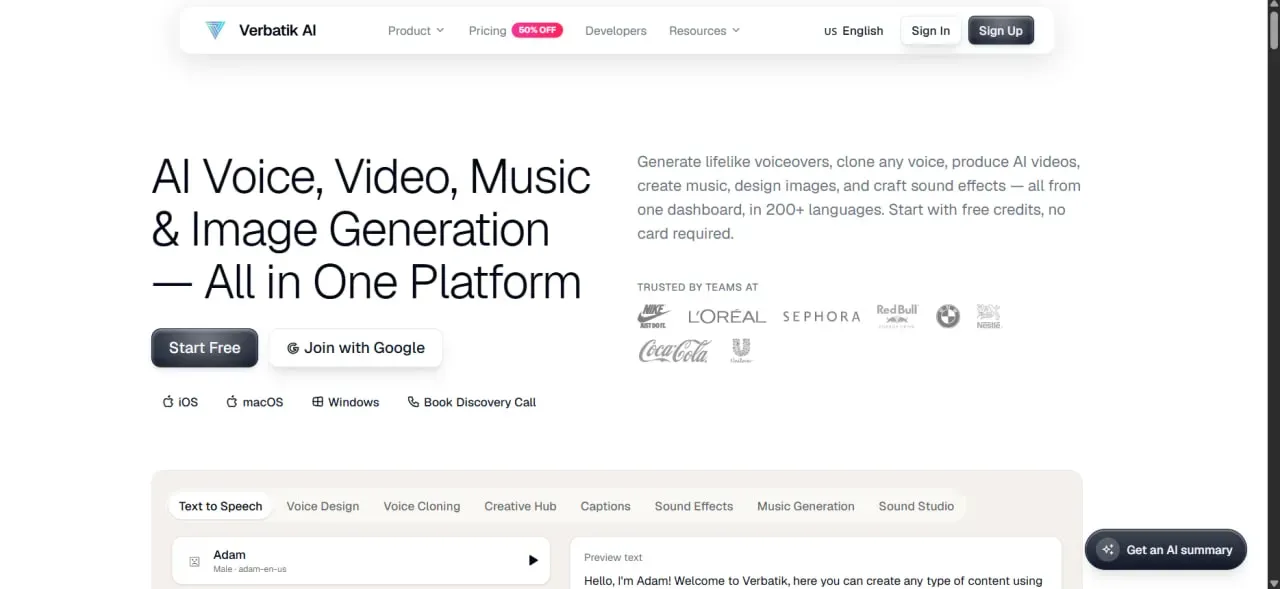Click the main headline about AI Voice, Video, Music

pos(371,230)
